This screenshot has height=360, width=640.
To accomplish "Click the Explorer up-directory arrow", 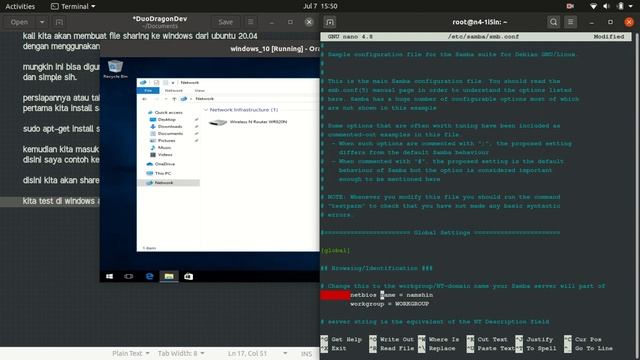I will (174, 99).
